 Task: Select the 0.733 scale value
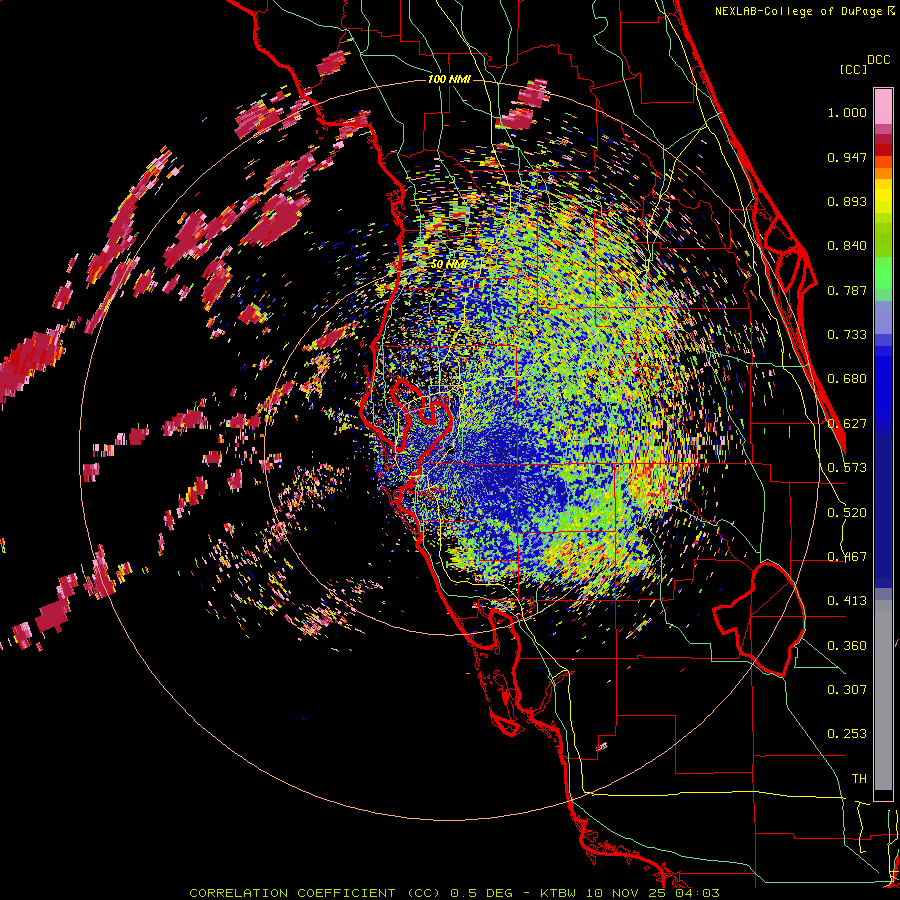point(847,335)
